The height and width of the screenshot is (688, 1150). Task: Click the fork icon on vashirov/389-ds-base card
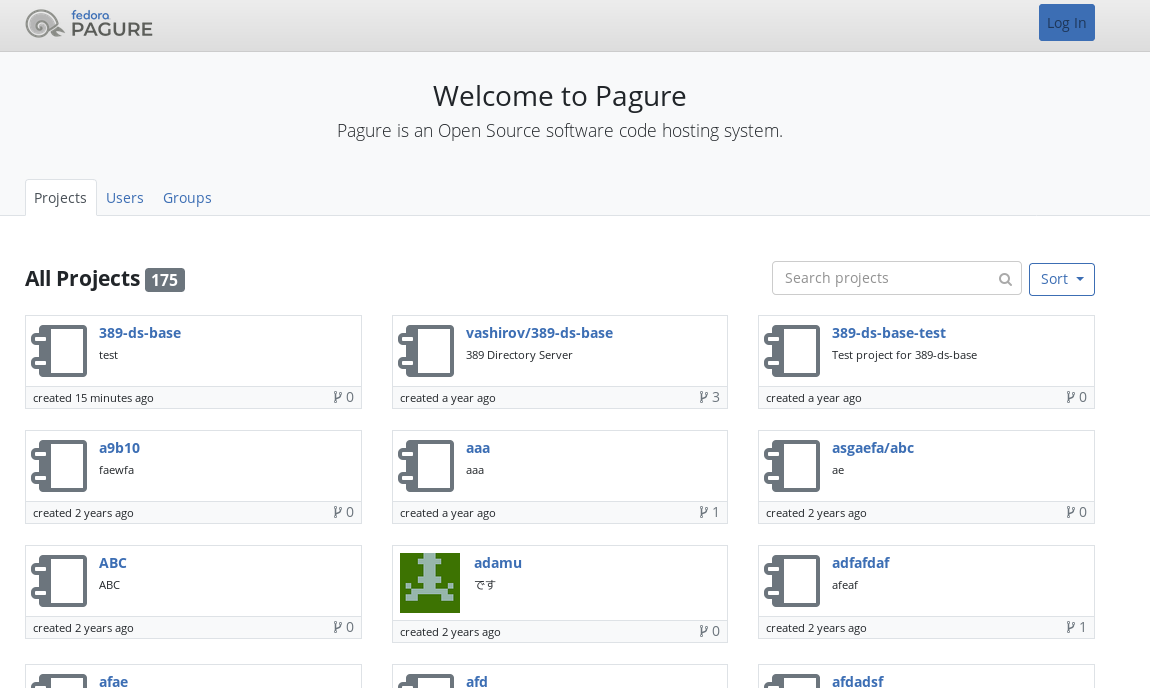click(x=703, y=398)
